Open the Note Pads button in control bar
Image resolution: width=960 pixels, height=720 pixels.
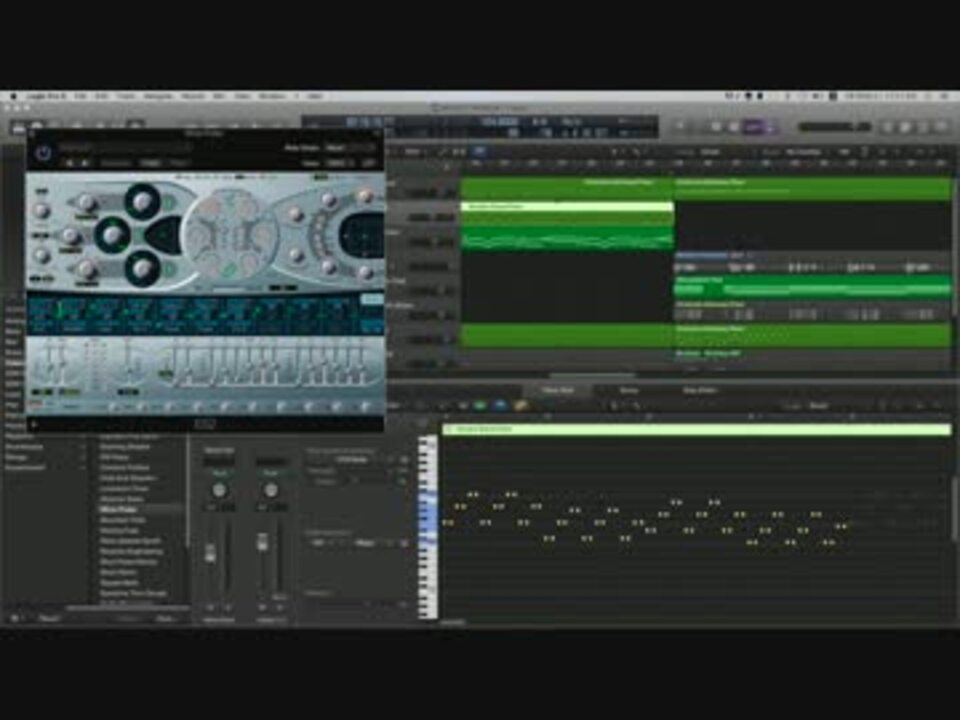906,127
